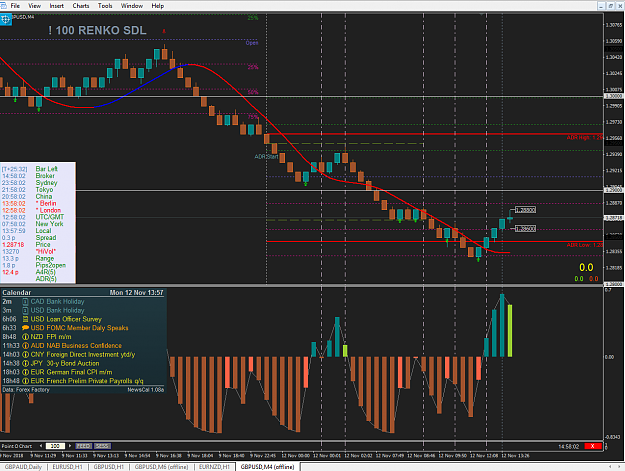Viewport: 625px width, 471px height.
Task: Click the holiday icon next to CAD Bank Holiday
Action: pos(25,302)
